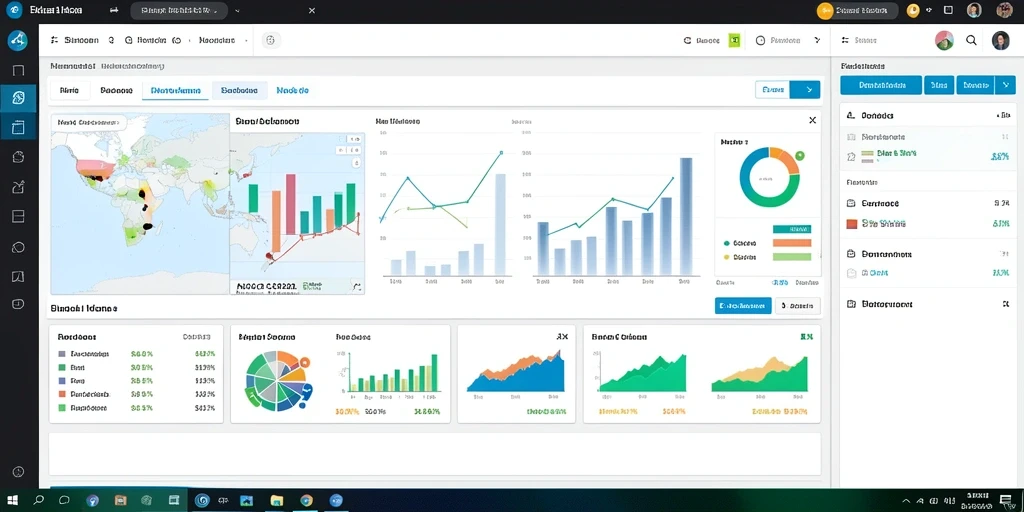Click the orange legend bar below the donut chart
The width and height of the screenshot is (1024, 512).
point(792,243)
